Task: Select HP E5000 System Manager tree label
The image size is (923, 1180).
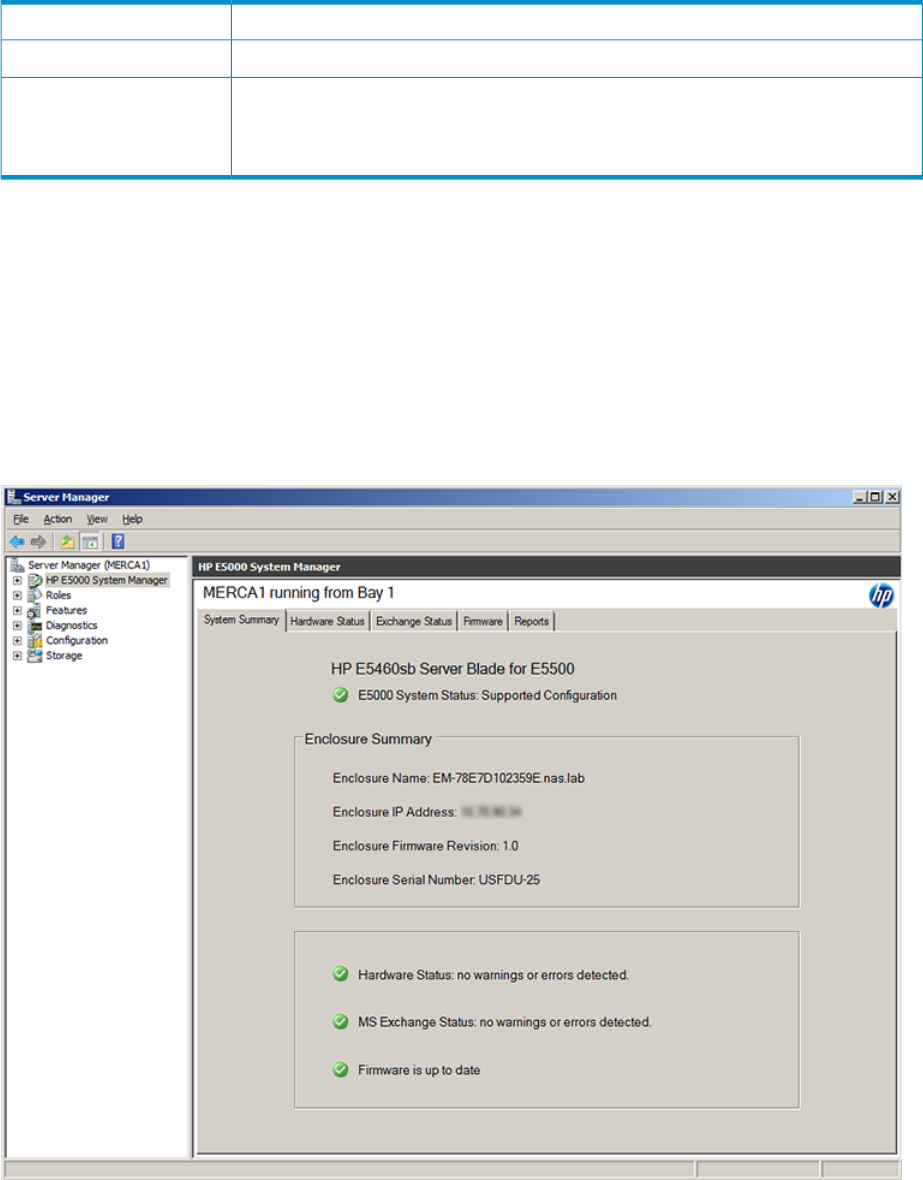Action: 107,580
